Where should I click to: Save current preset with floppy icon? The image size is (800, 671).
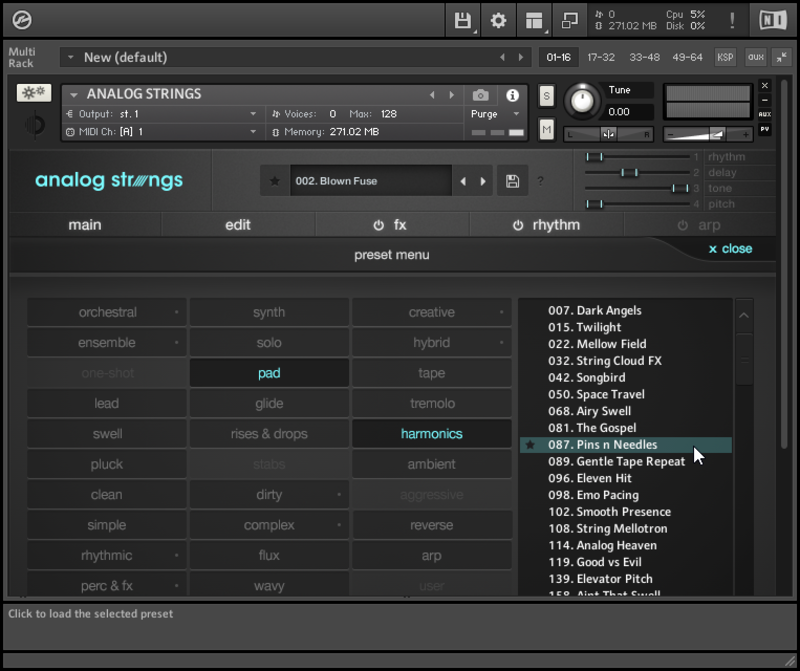pyautogui.click(x=513, y=181)
